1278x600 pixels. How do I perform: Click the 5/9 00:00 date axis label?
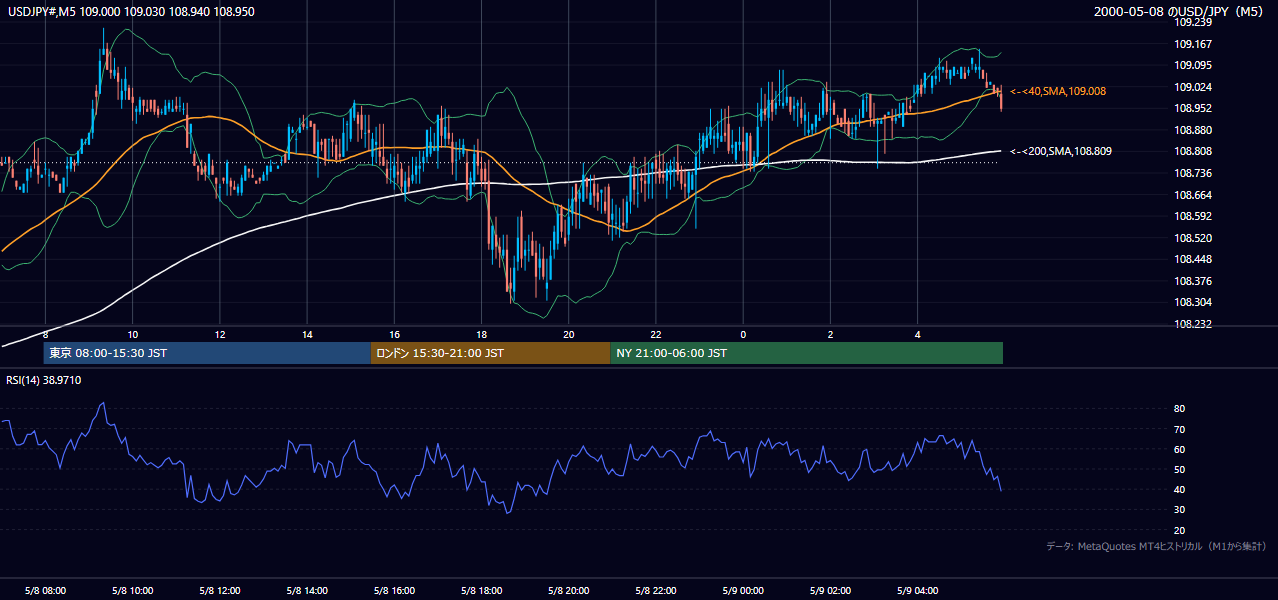[x=744, y=590]
